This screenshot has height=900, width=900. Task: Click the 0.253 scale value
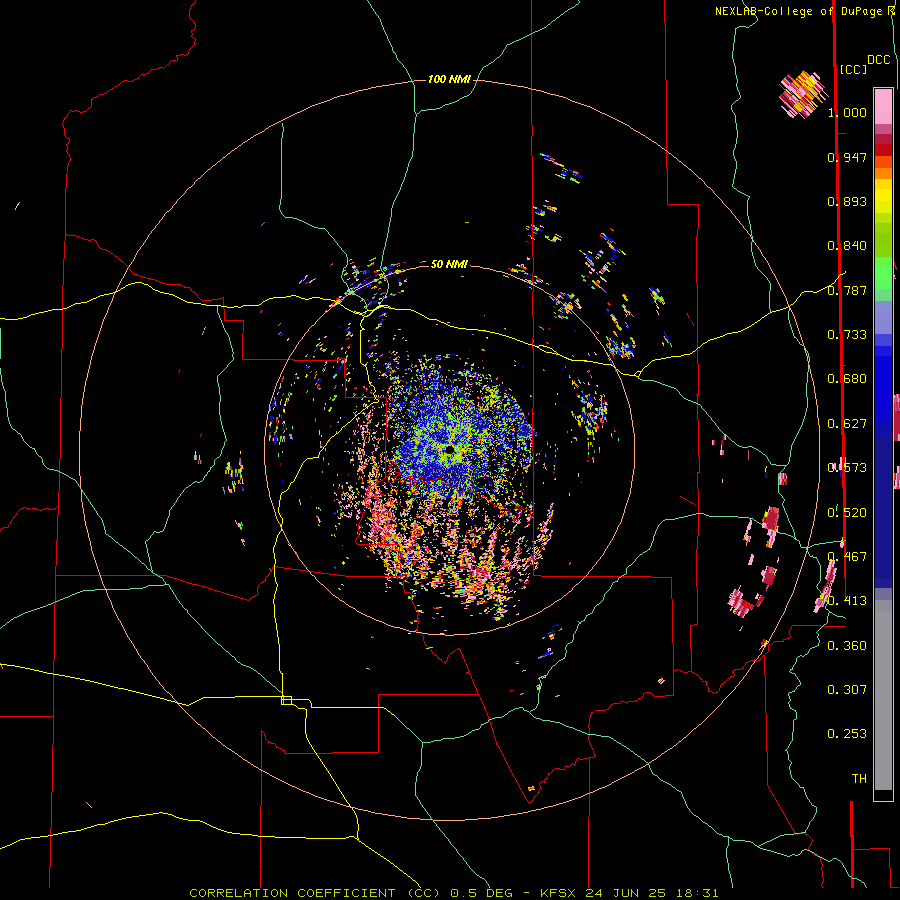(x=847, y=734)
